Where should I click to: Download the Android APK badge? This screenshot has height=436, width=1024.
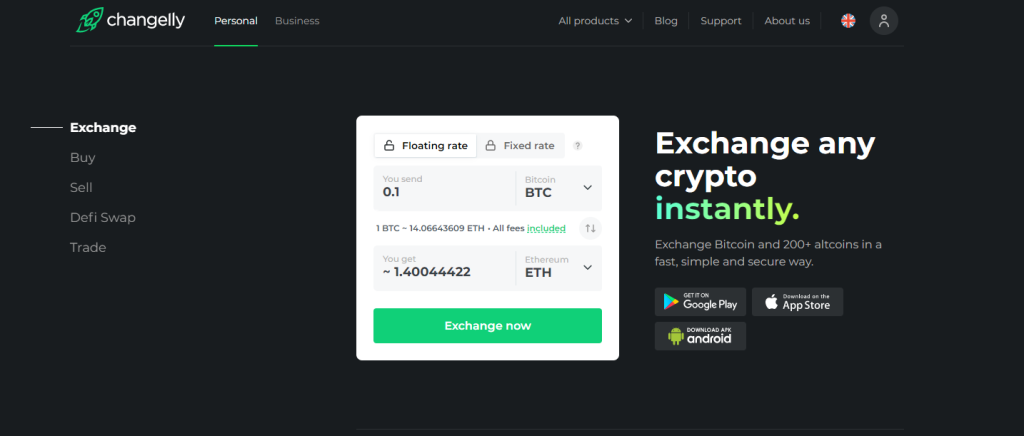point(700,336)
